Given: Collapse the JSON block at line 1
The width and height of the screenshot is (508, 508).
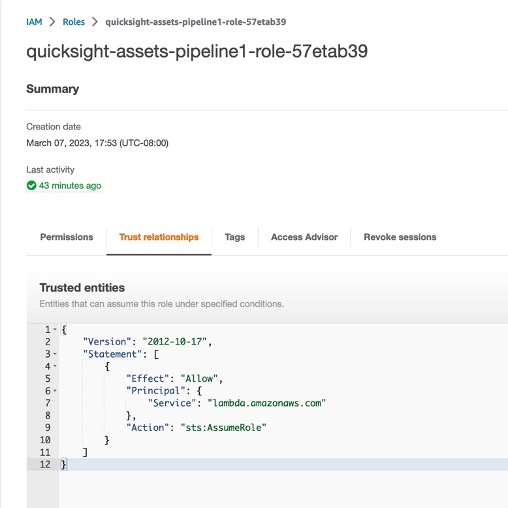Looking at the screenshot, I should (55, 330).
